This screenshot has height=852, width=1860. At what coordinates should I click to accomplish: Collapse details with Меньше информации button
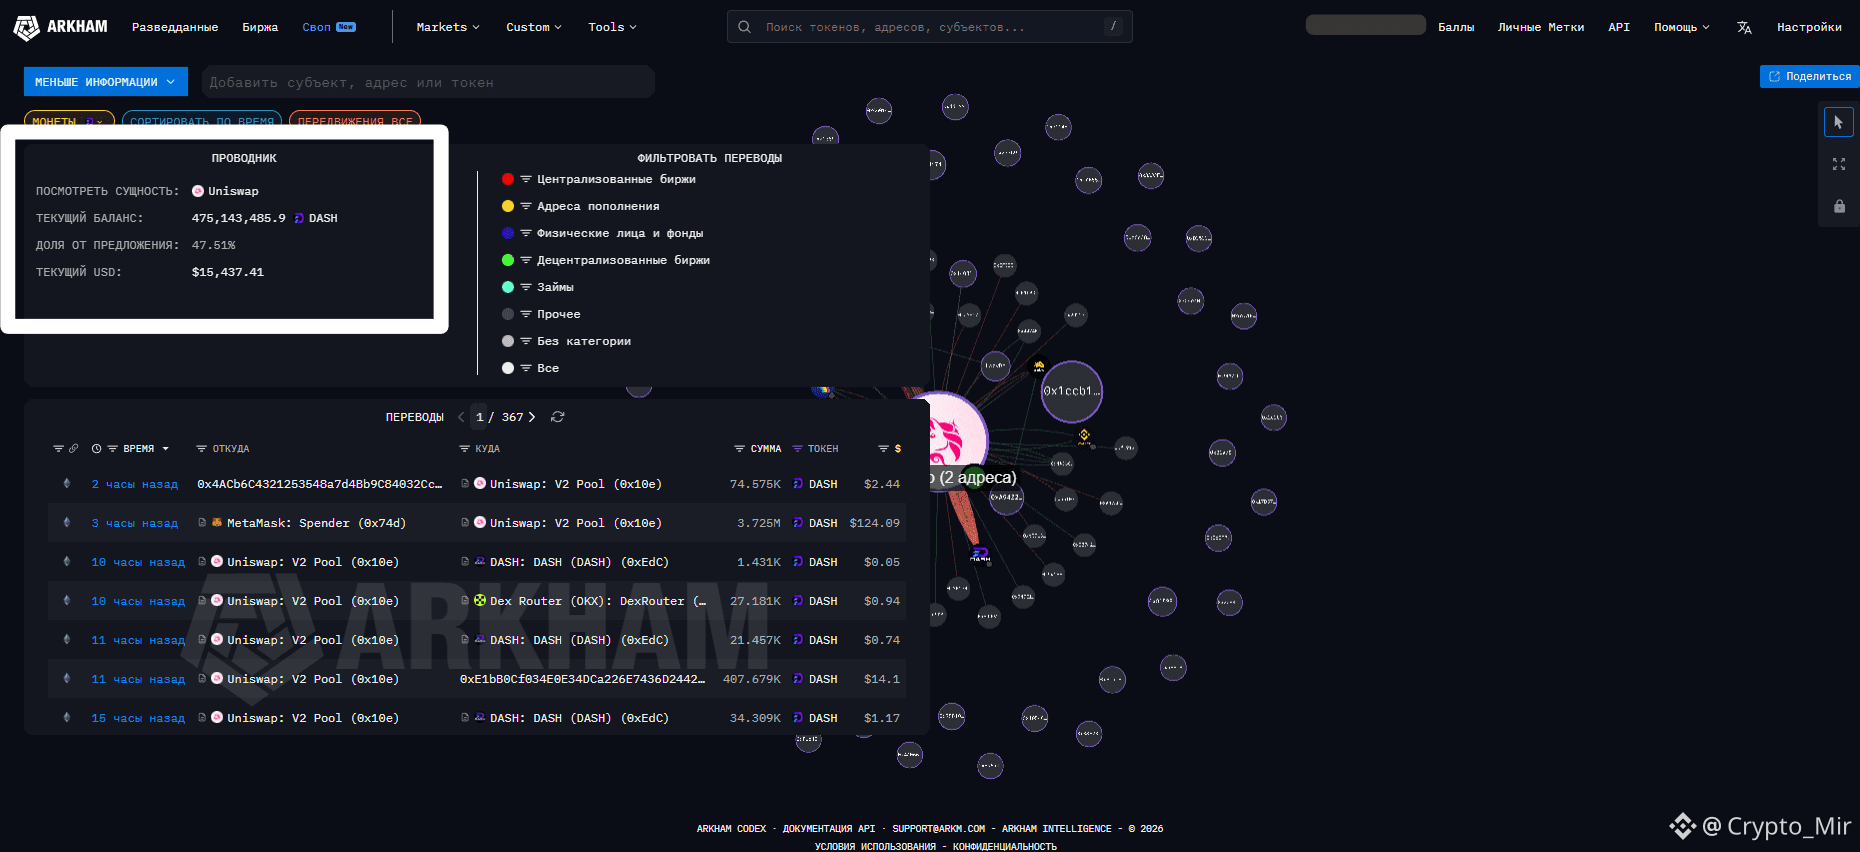106,82
